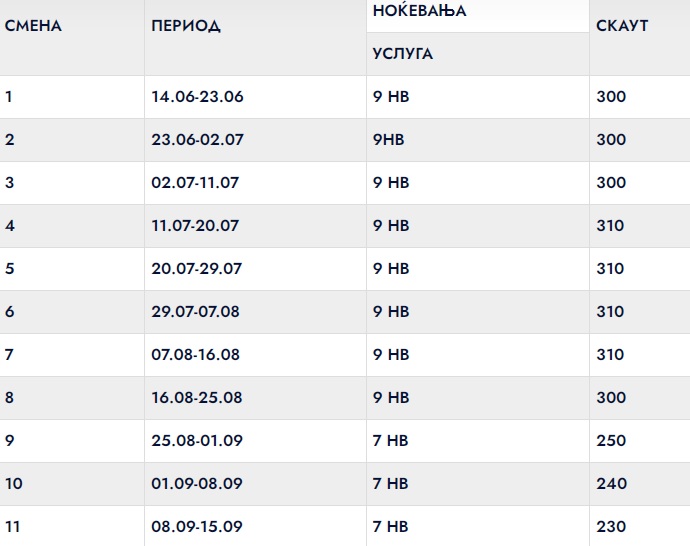Select the period 23.06-02.07 cell
This screenshot has width=690, height=546.
[198, 140]
